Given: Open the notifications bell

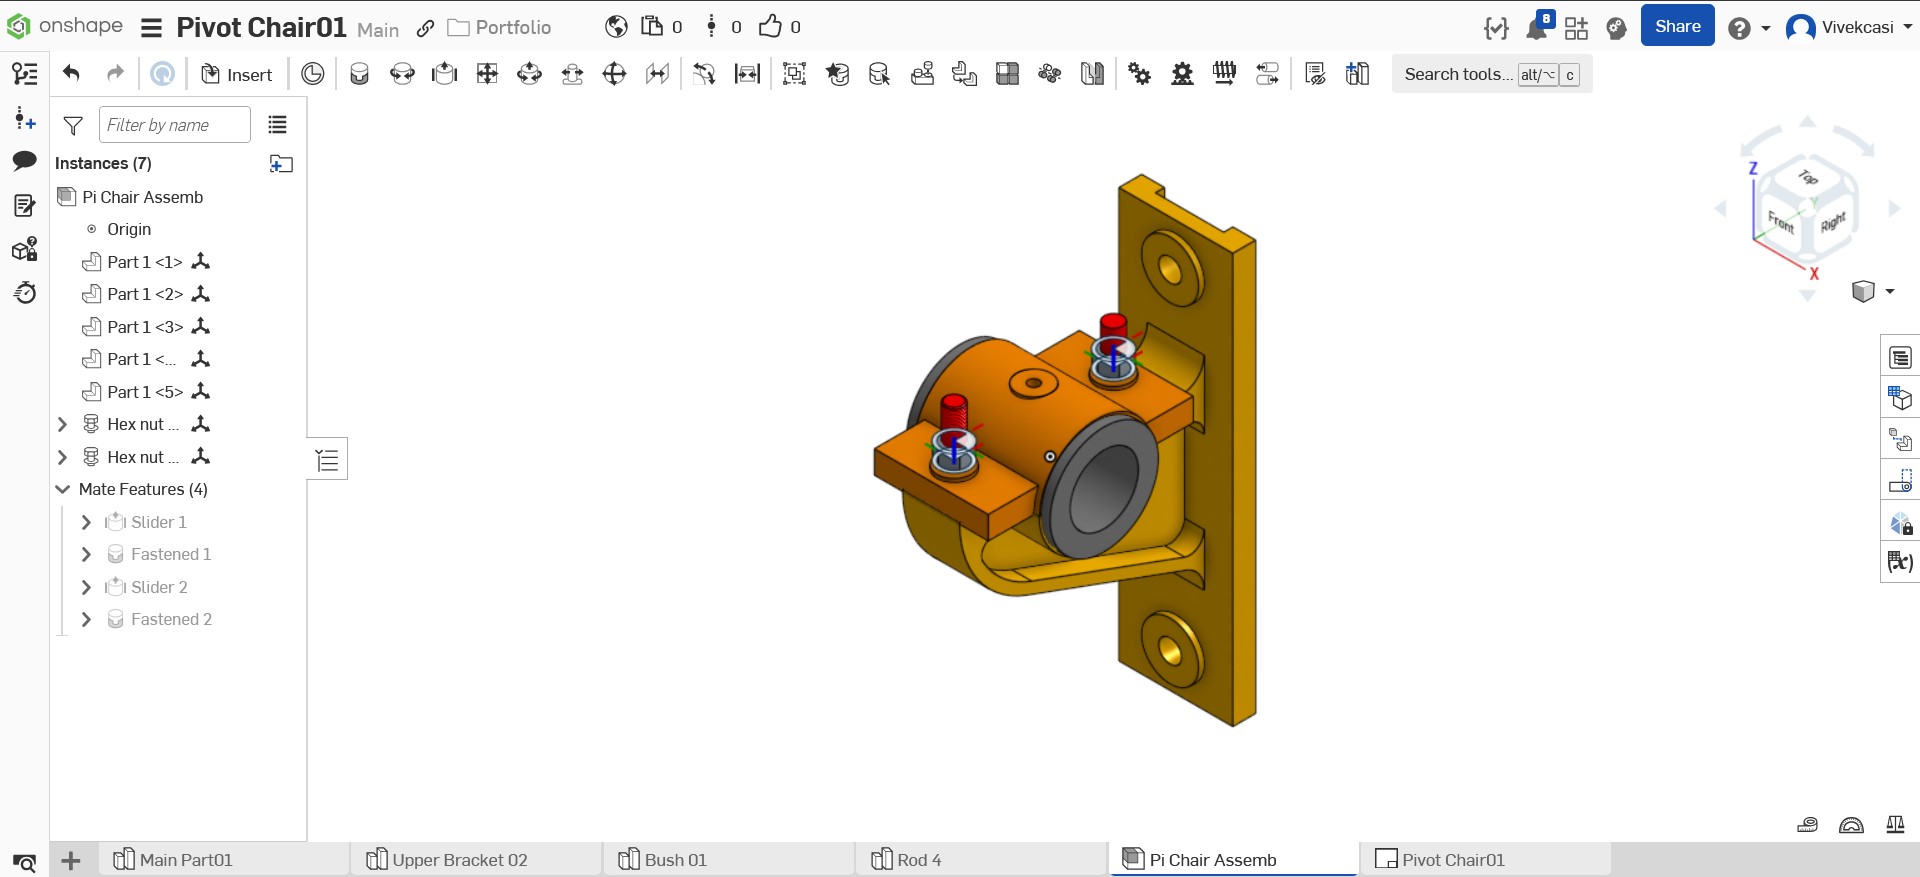Looking at the screenshot, I should coord(1536,28).
